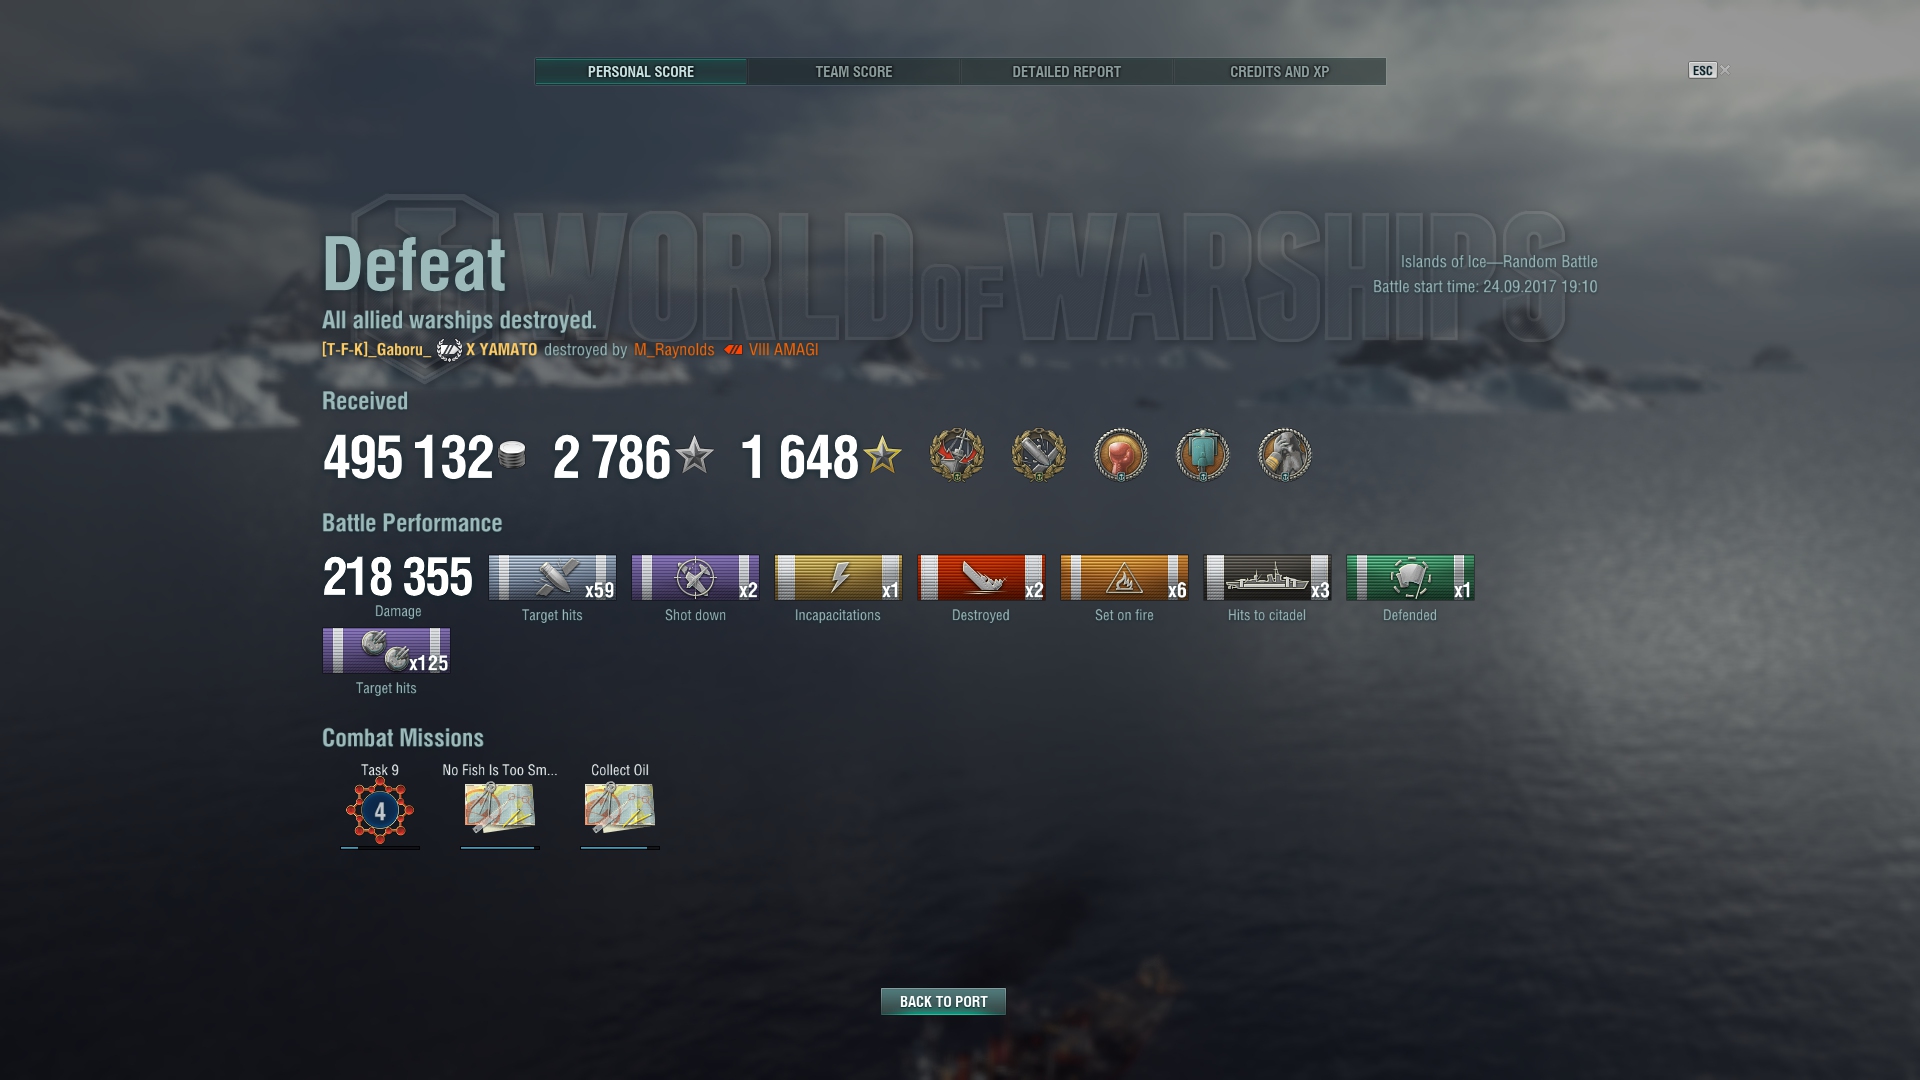Click the Hits to citadel ribbon
This screenshot has height=1080, width=1920.
[x=1267, y=578]
